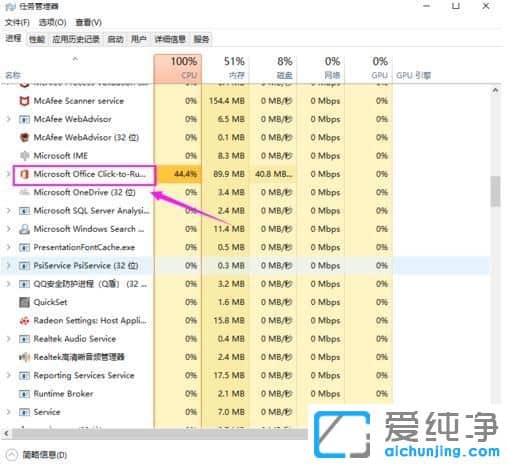Click the Service process icon

pyautogui.click(x=24, y=412)
